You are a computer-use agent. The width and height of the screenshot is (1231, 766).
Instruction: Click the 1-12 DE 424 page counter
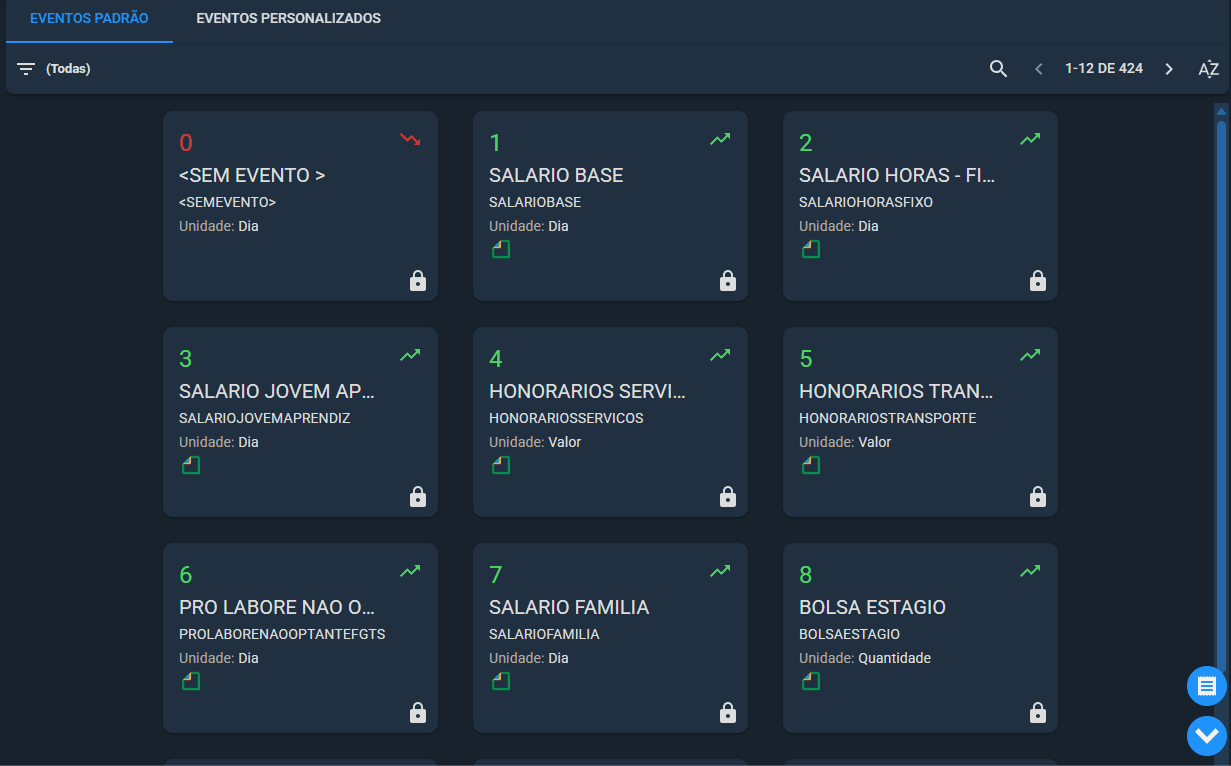(1104, 69)
